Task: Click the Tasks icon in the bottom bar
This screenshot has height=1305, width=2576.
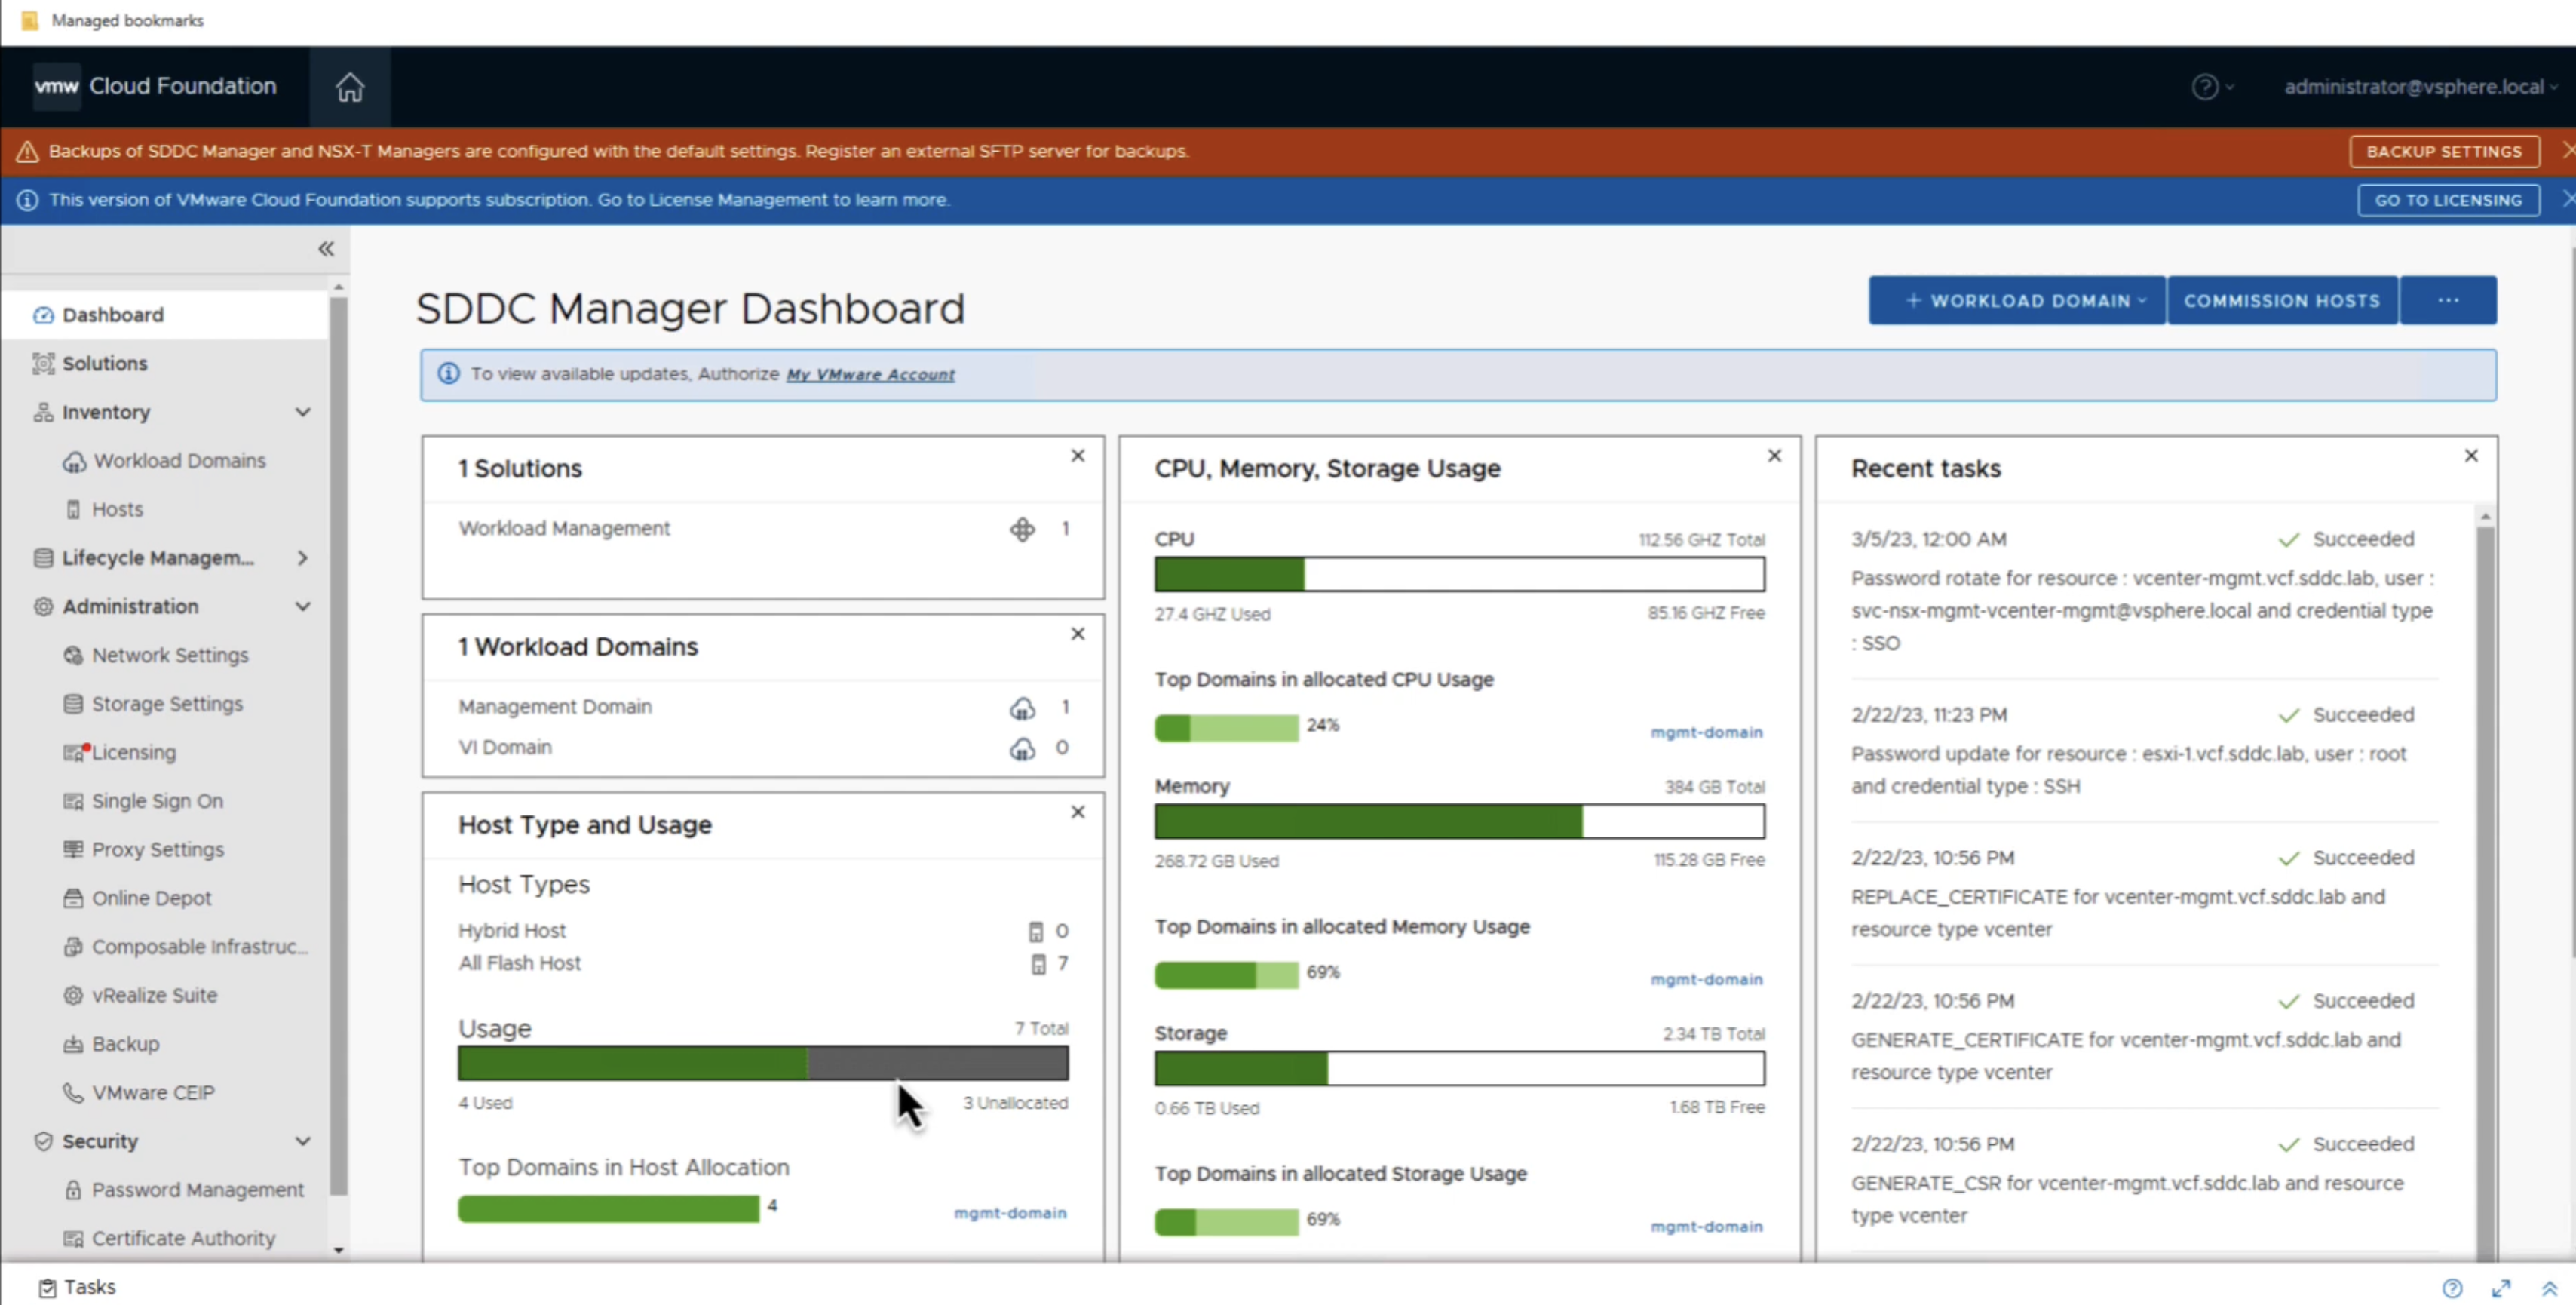Action: point(46,1286)
